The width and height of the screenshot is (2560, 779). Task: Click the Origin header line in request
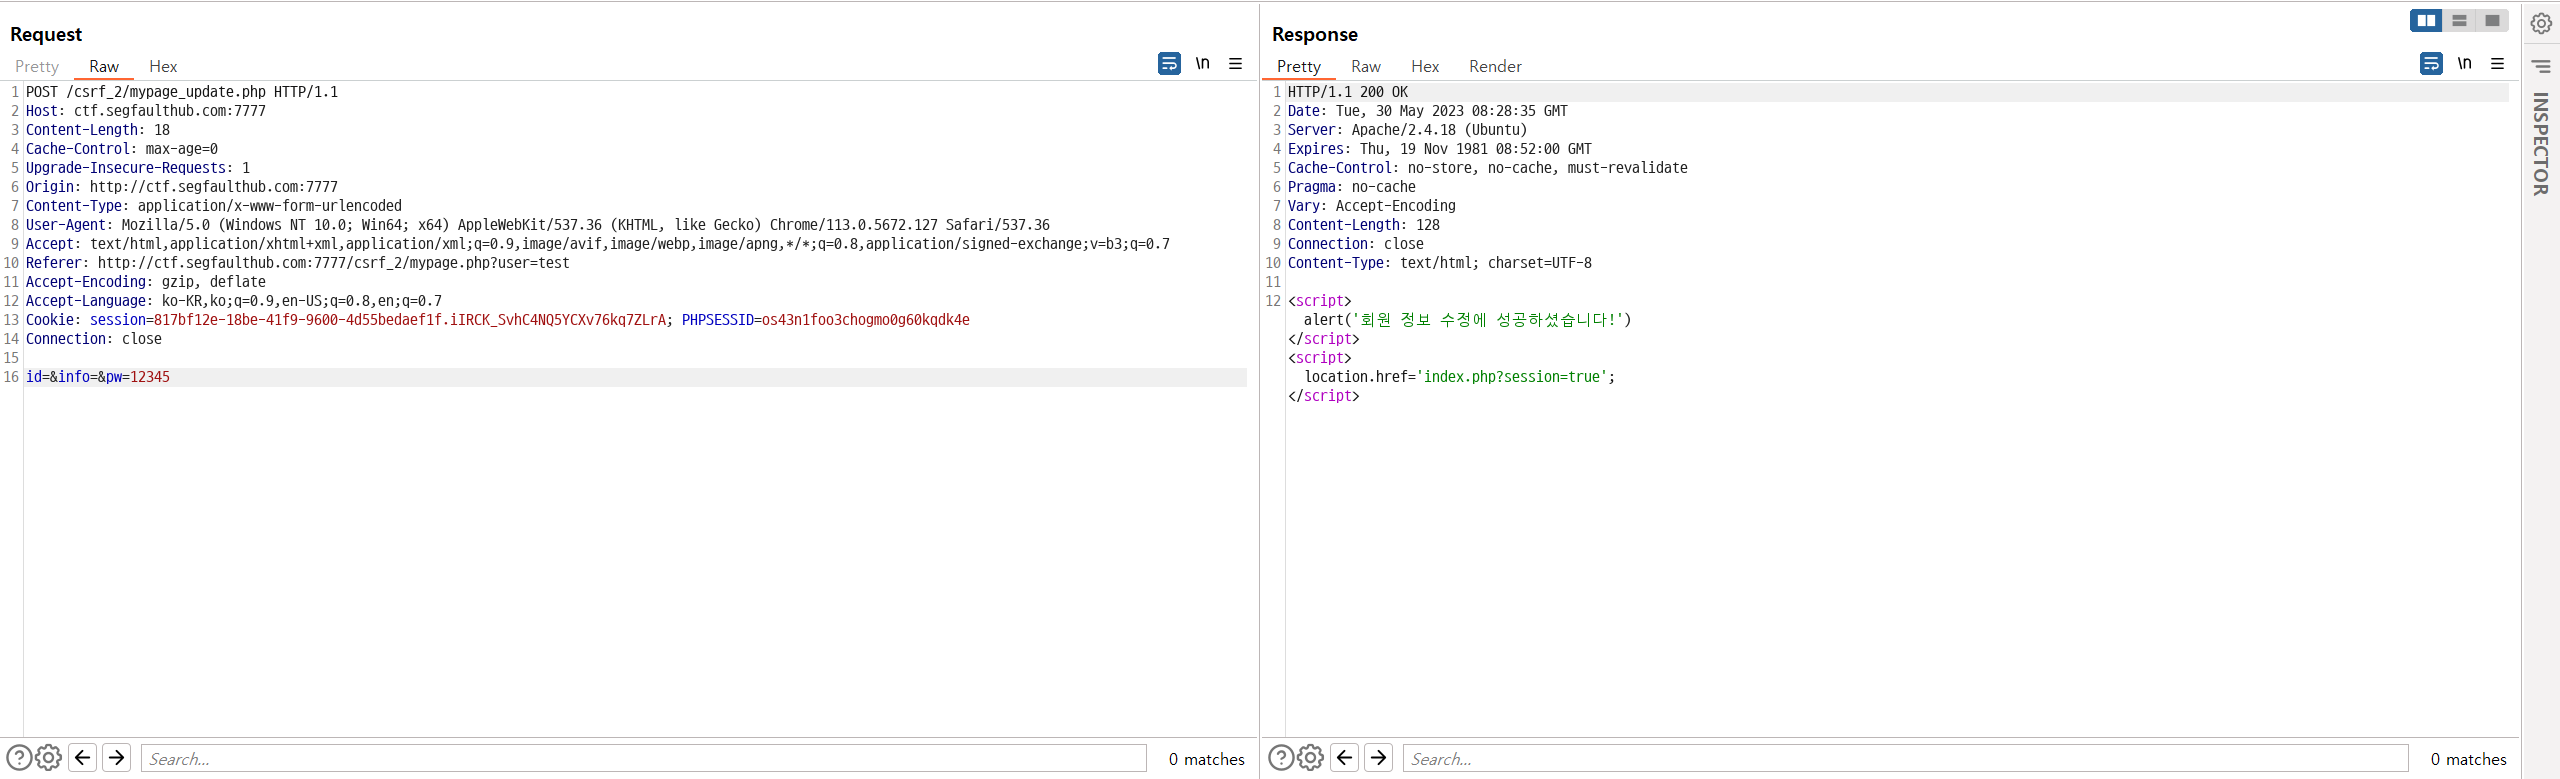point(182,187)
